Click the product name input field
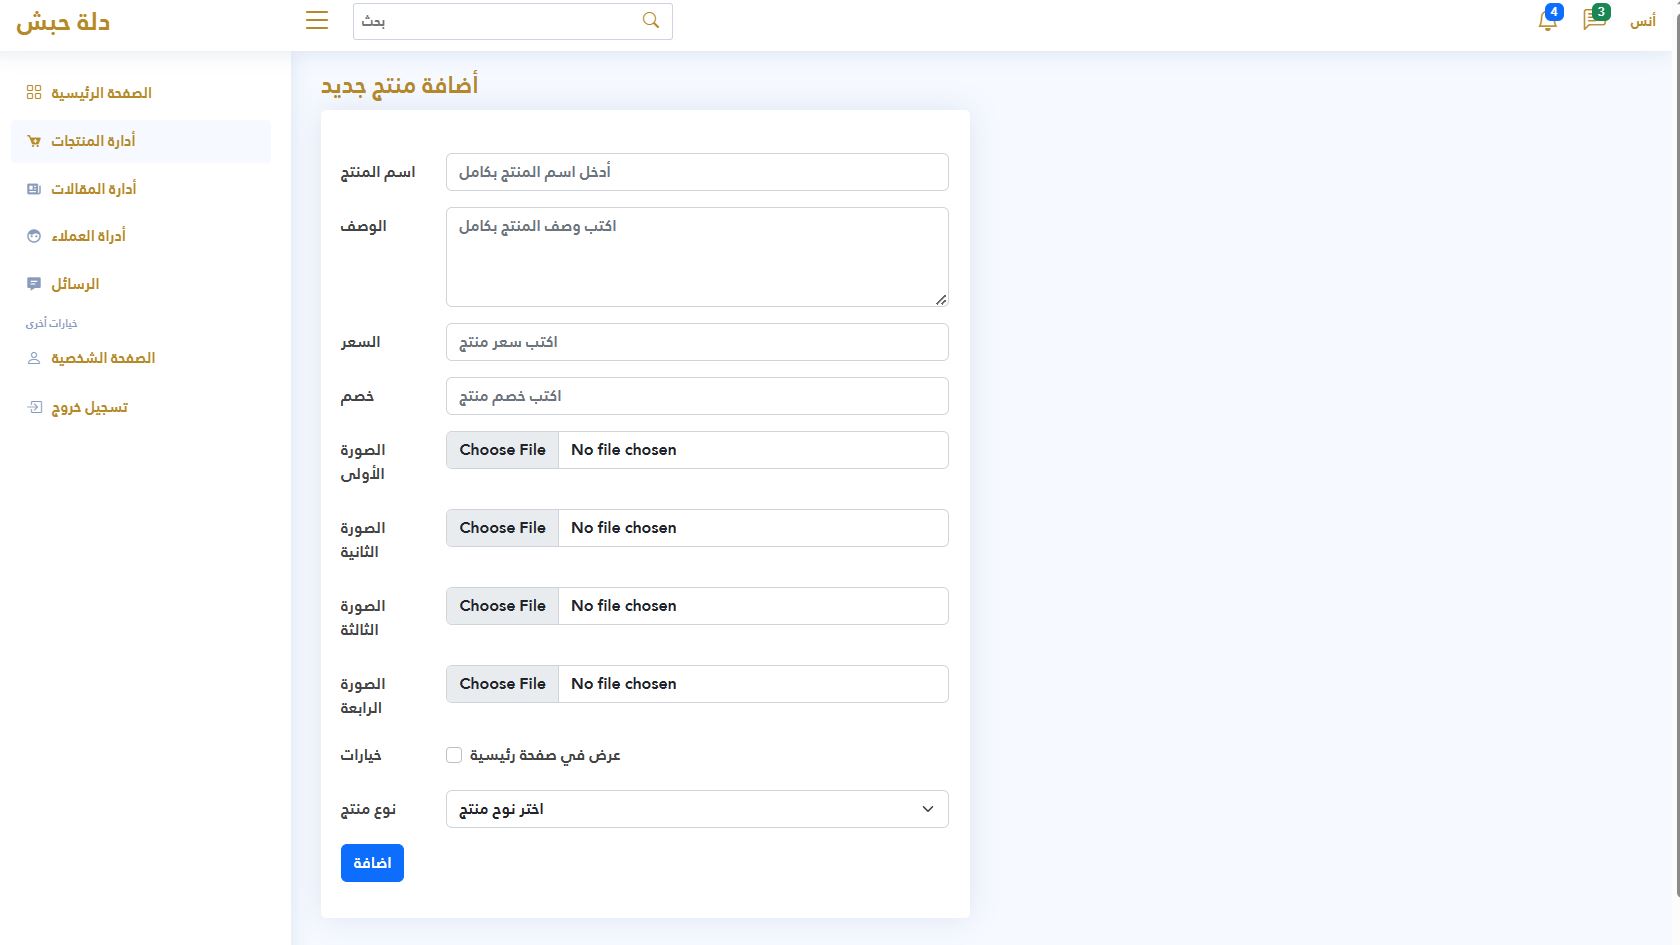Image resolution: width=1680 pixels, height=945 pixels. coord(696,172)
